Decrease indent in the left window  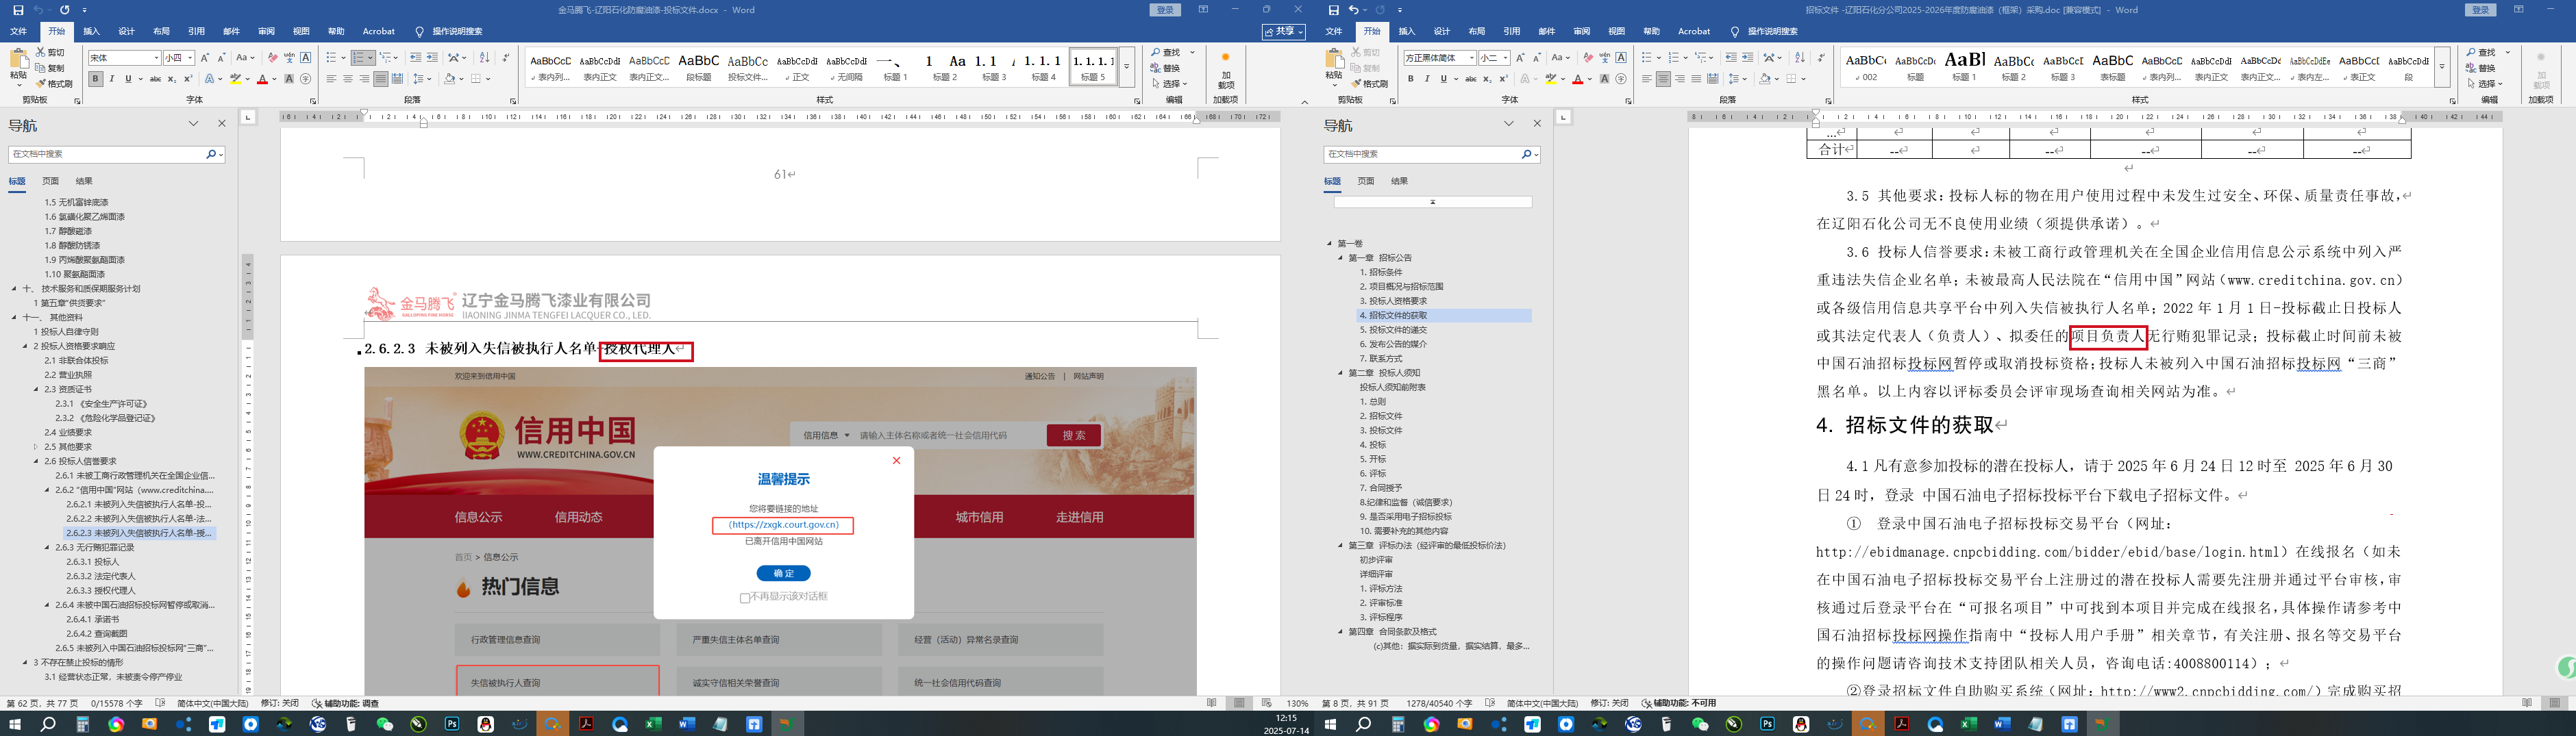[x=416, y=58]
